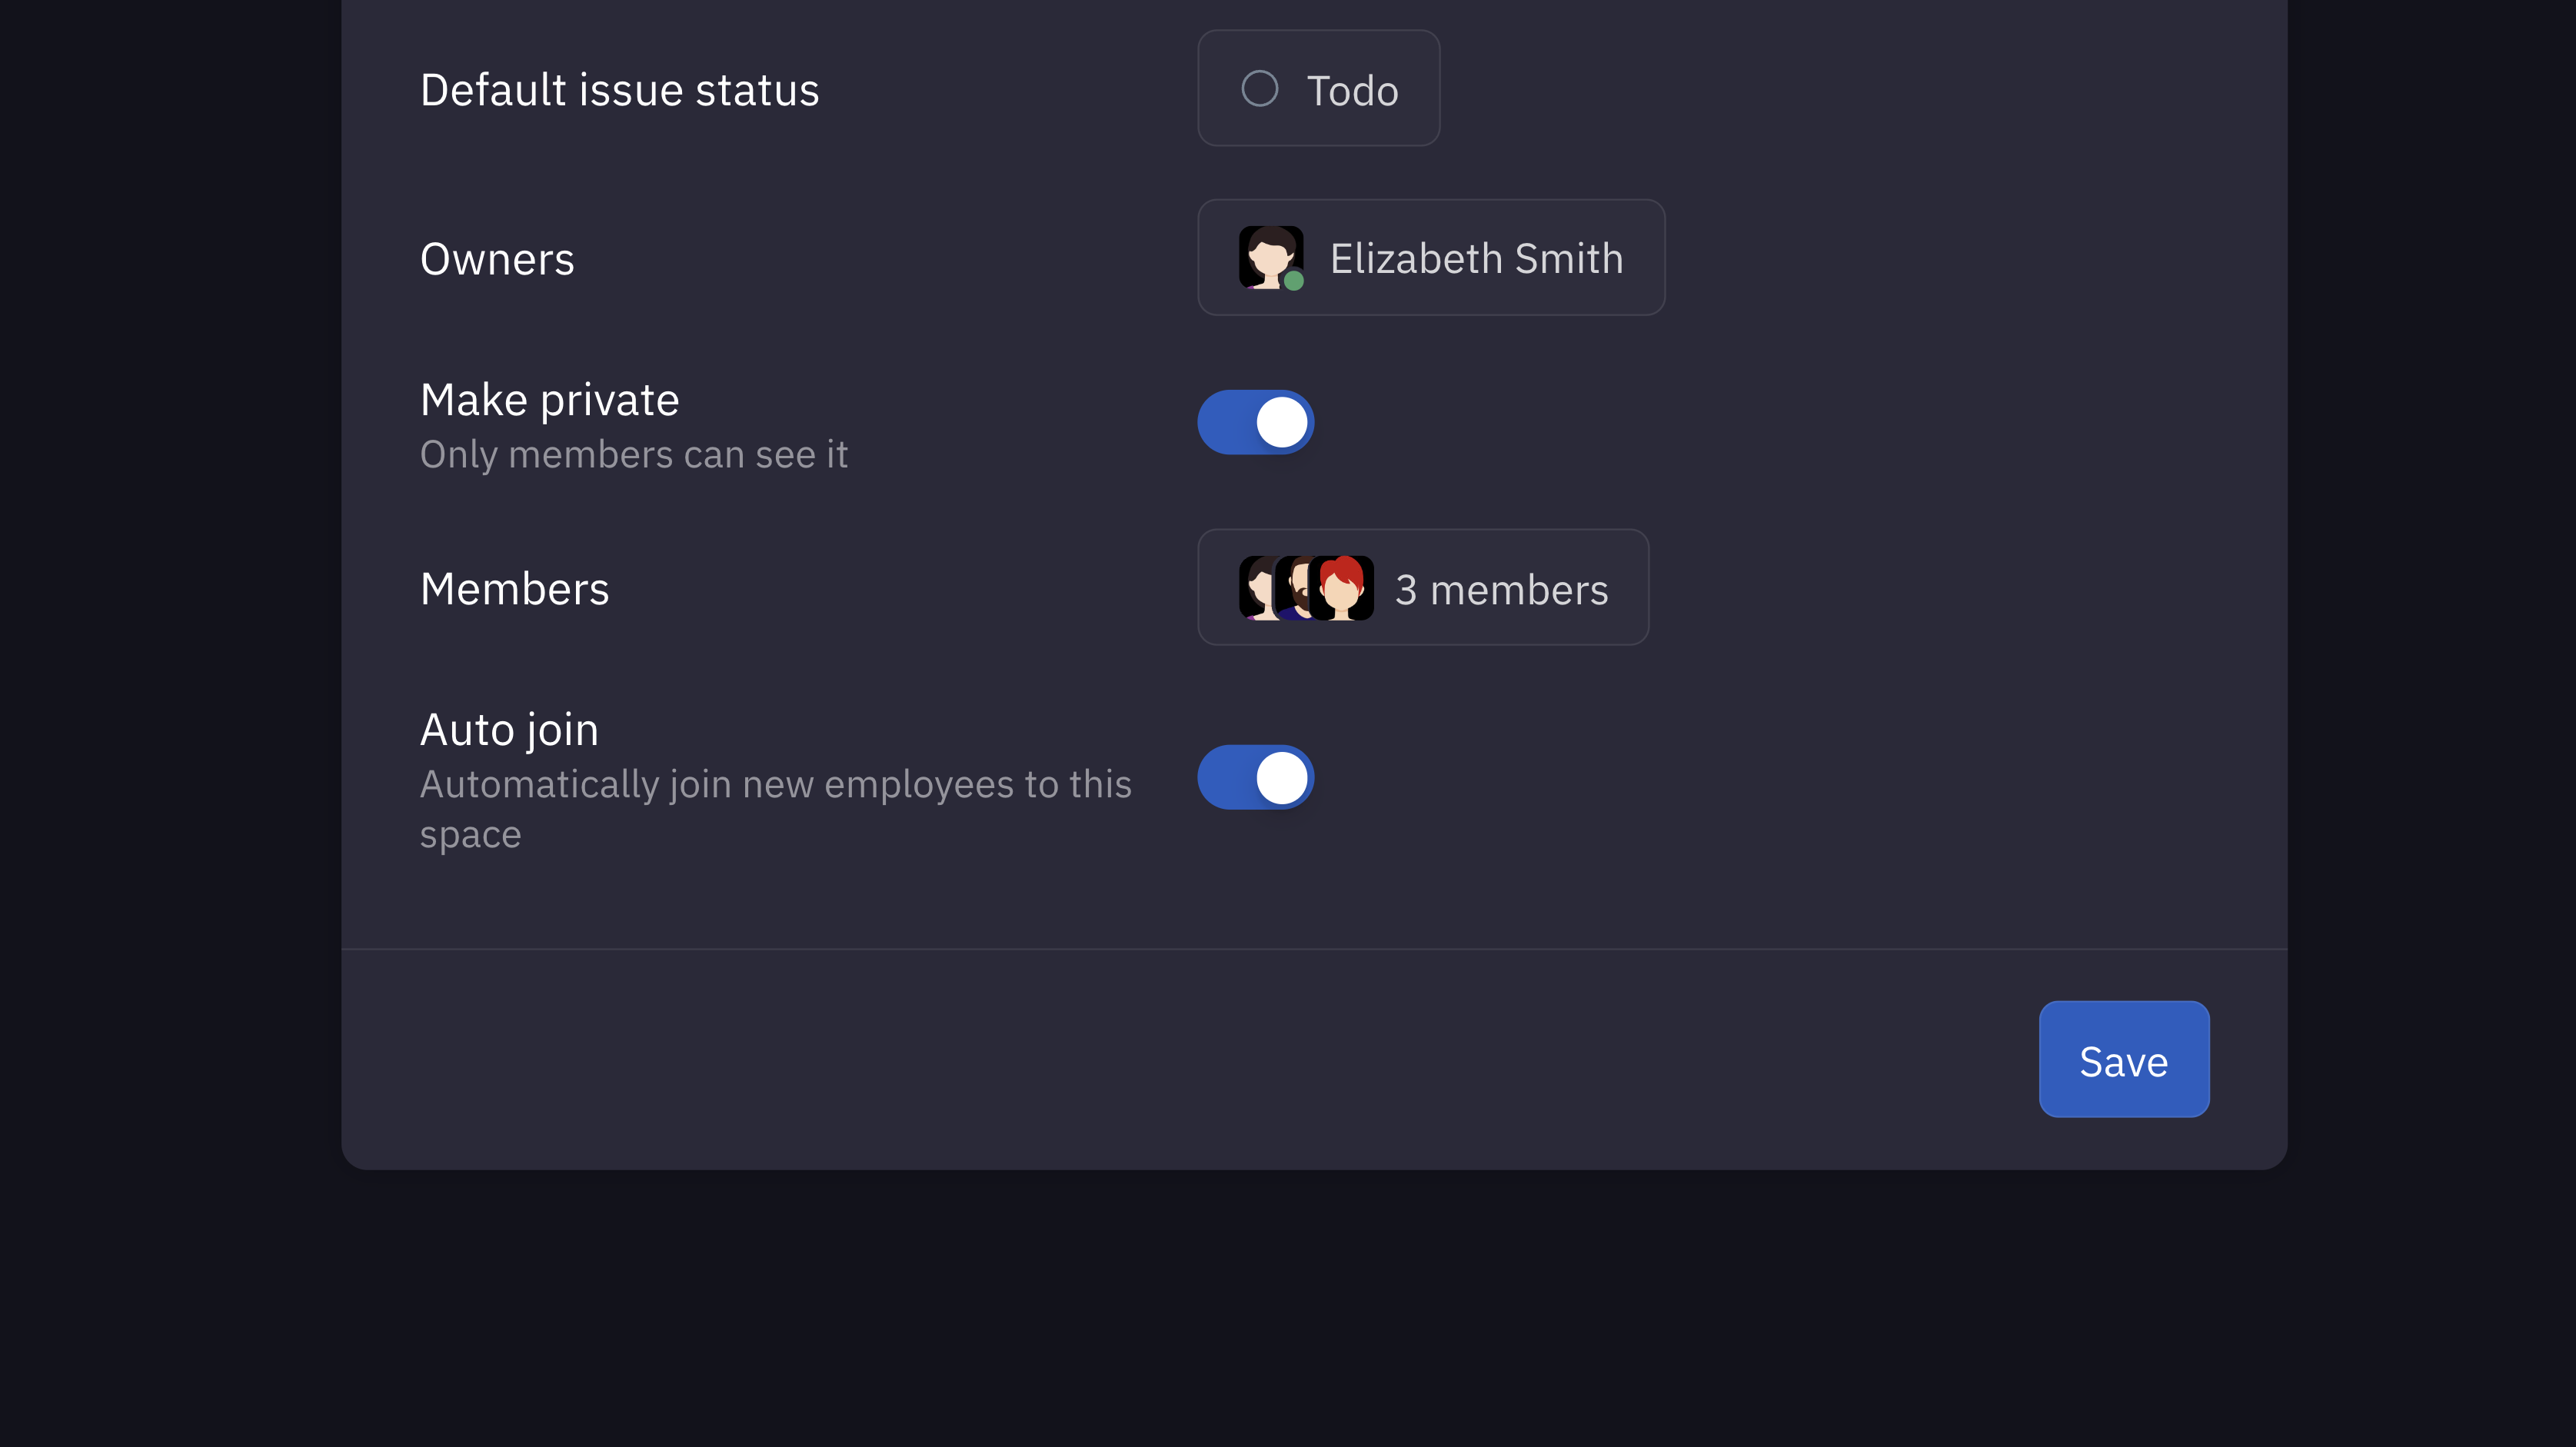The image size is (2576, 1447).
Task: Click the 'Default issue status' label
Action: [x=619, y=90]
